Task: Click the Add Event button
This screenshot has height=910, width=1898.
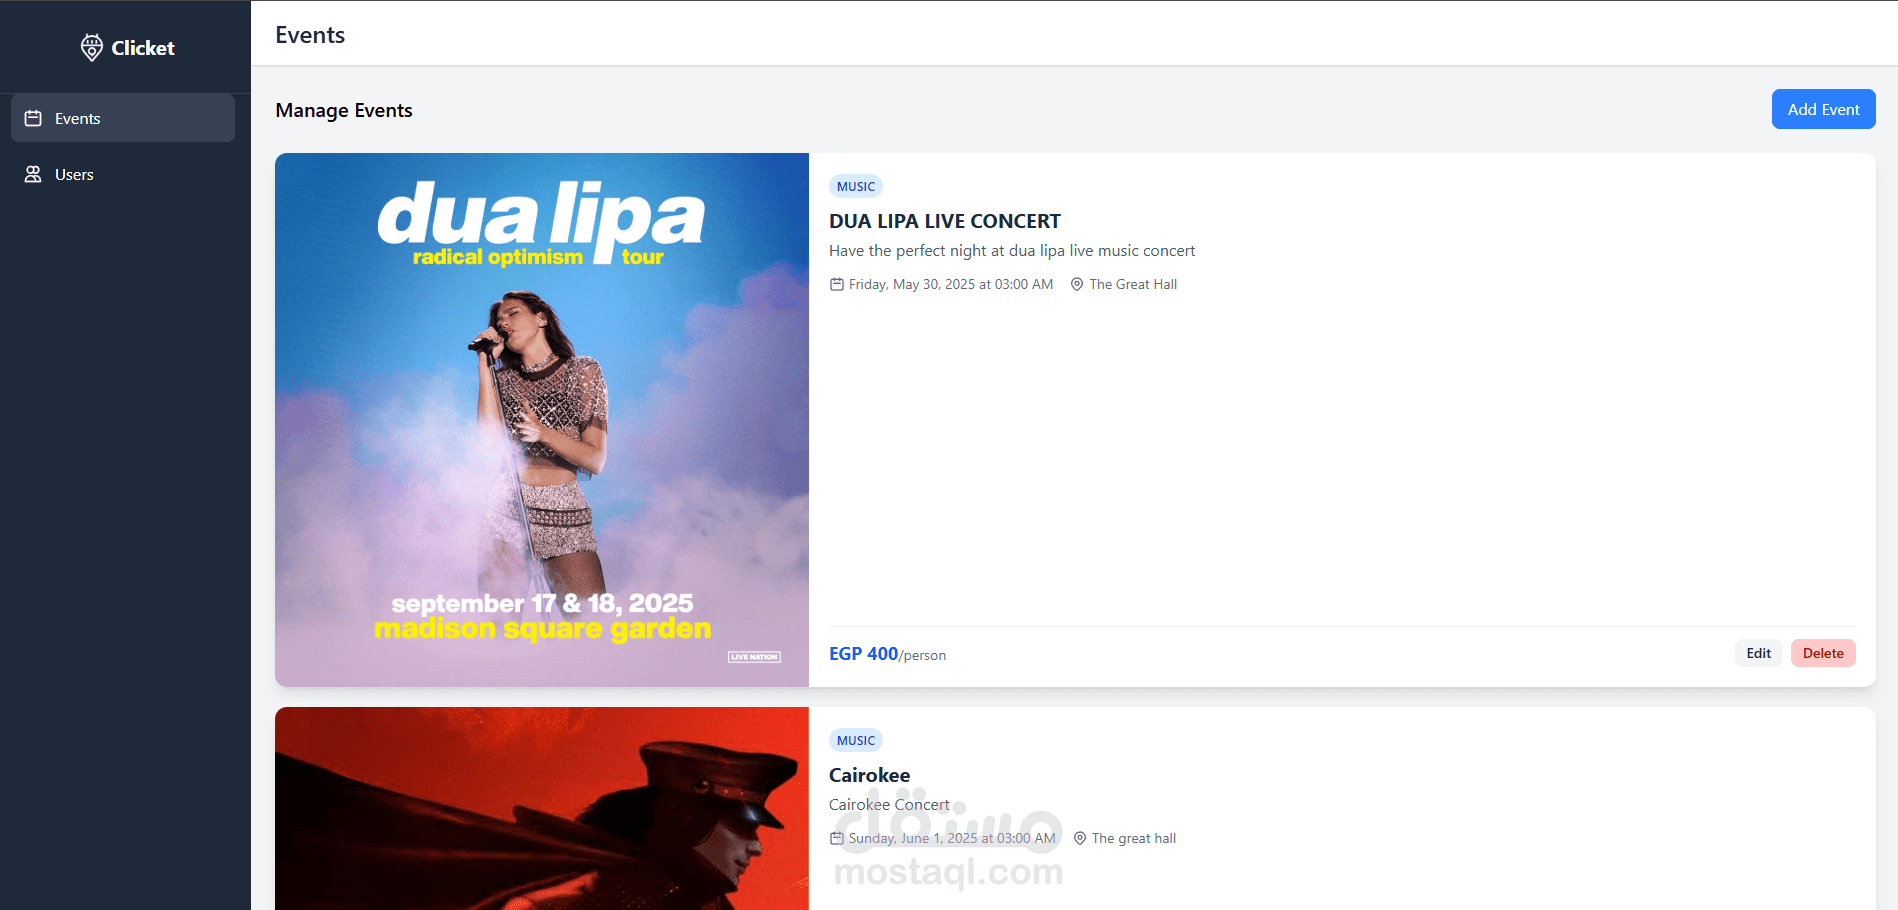Action: [x=1823, y=109]
